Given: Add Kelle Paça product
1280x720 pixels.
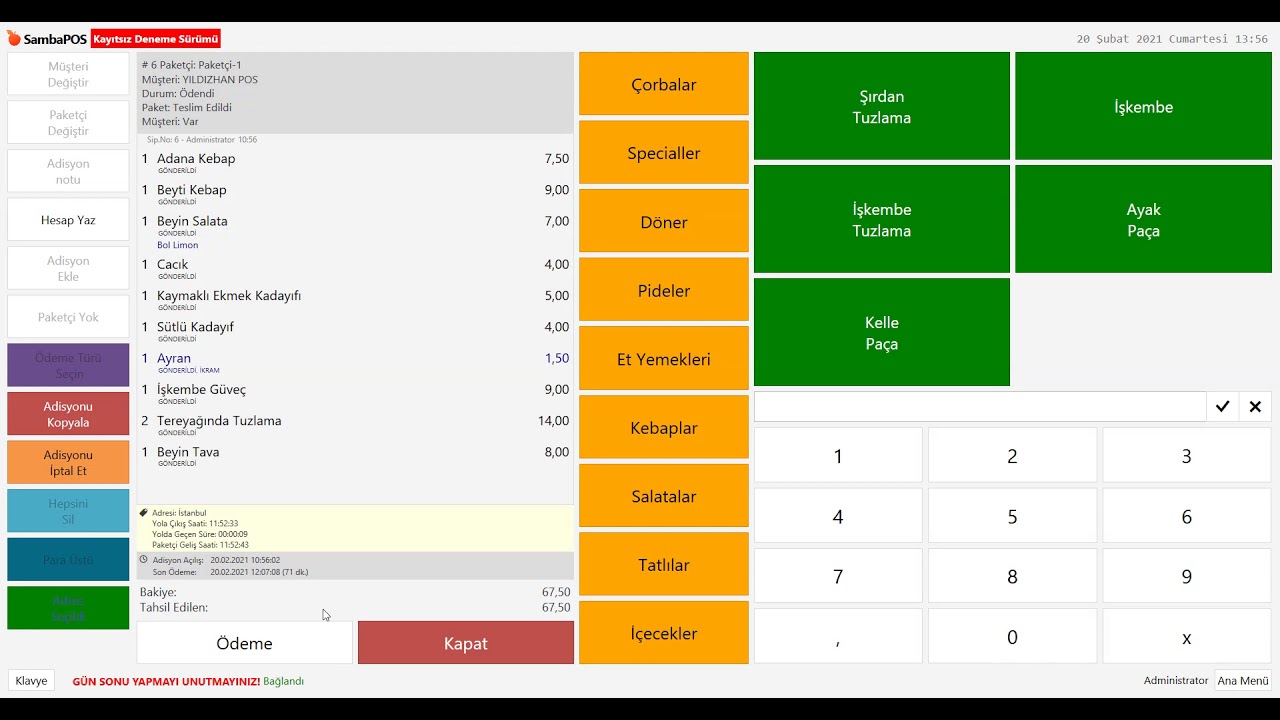Looking at the screenshot, I should point(881,333).
